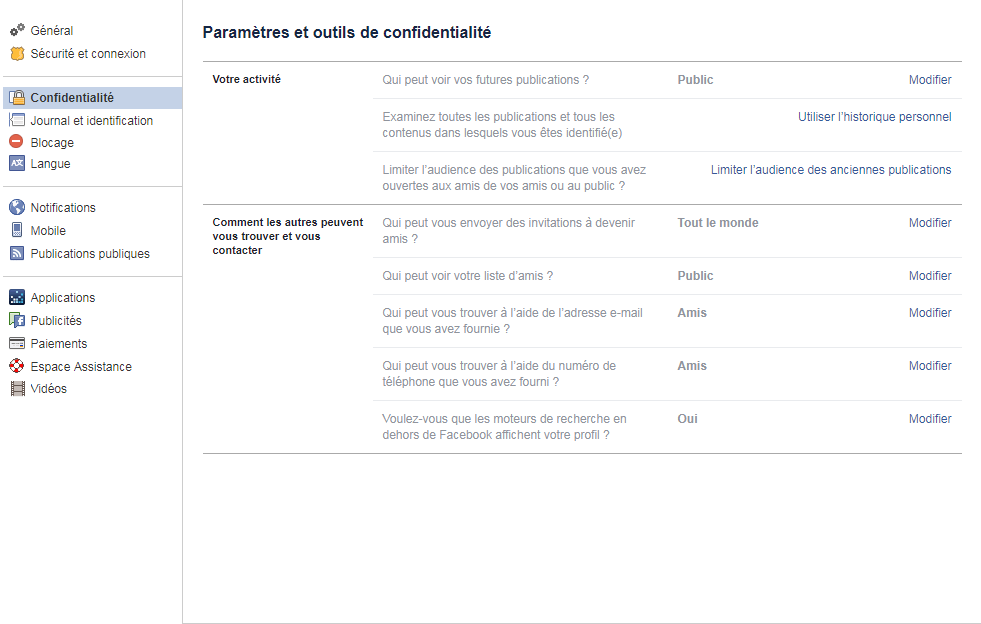
Task: Edit who can see your friends list
Action: pyautogui.click(x=930, y=276)
